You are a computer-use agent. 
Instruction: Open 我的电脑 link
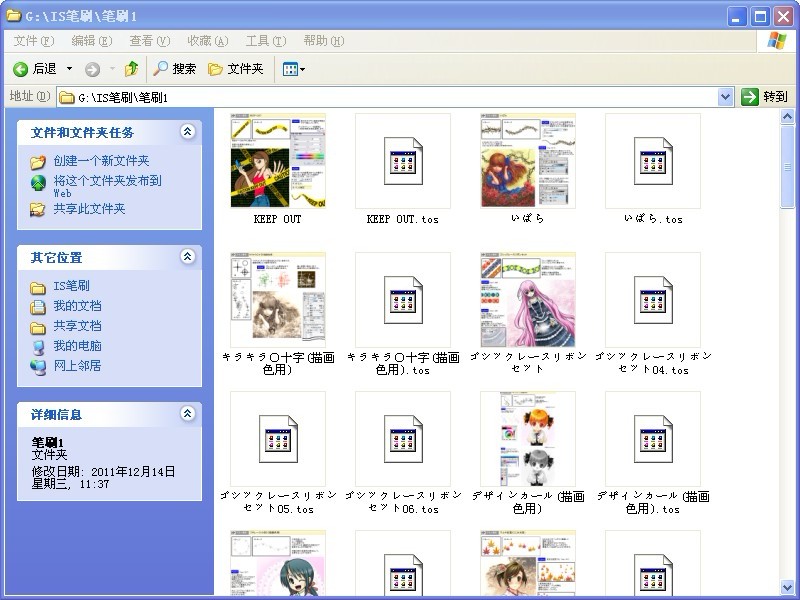[x=78, y=345]
